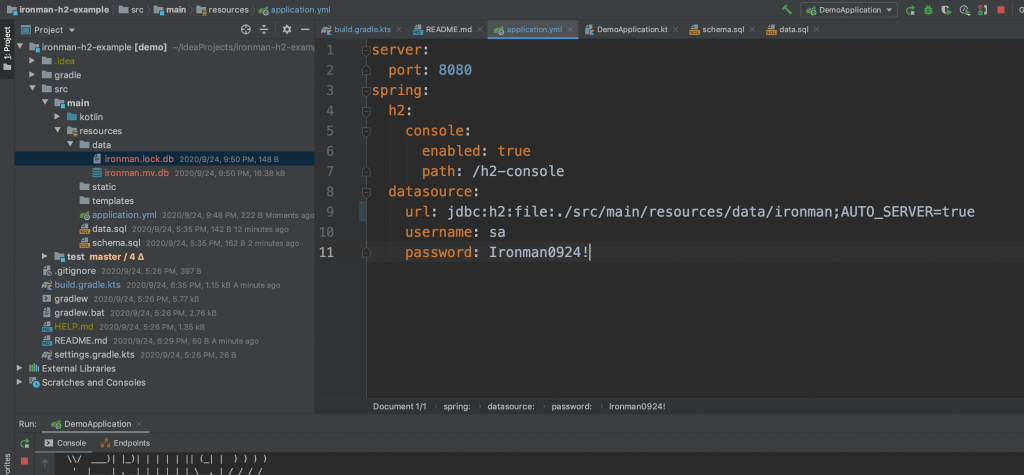The height and width of the screenshot is (475, 1024).
Task: Open the DemoApplication run configuration dropdown
Action: click(848, 10)
